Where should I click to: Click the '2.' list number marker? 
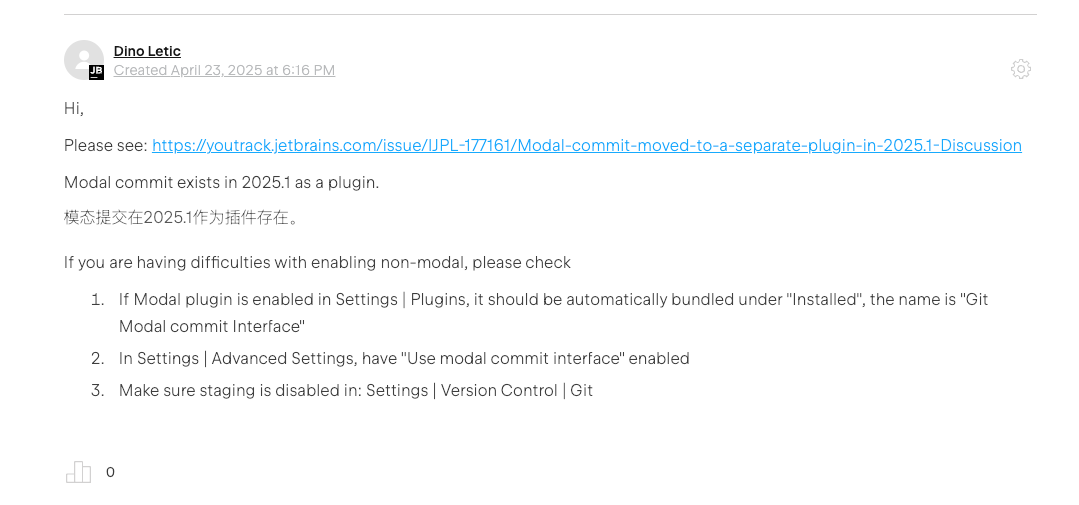tap(98, 358)
